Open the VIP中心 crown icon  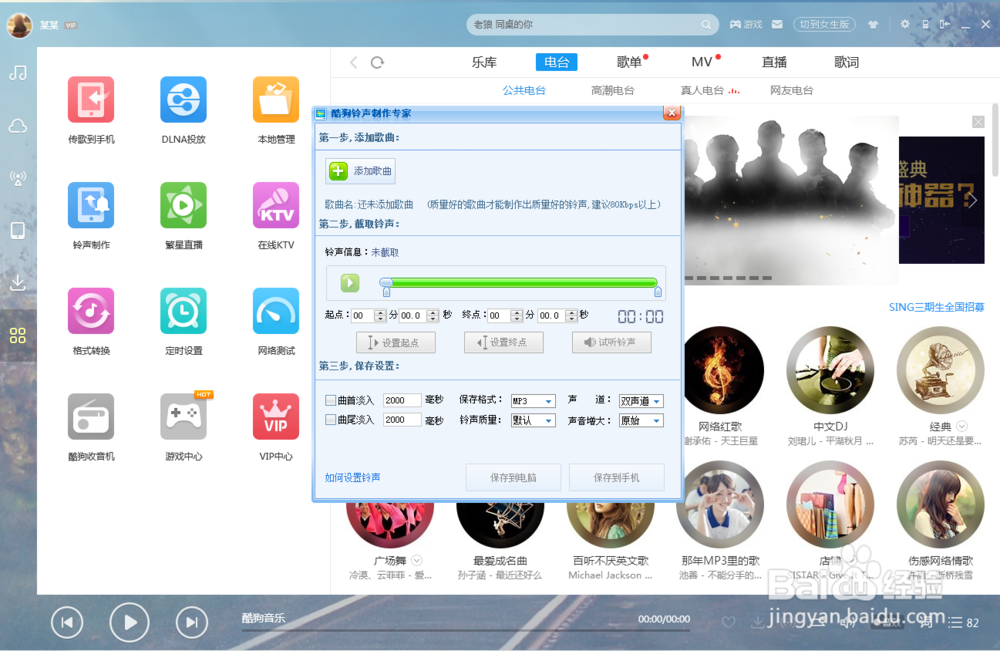276,417
